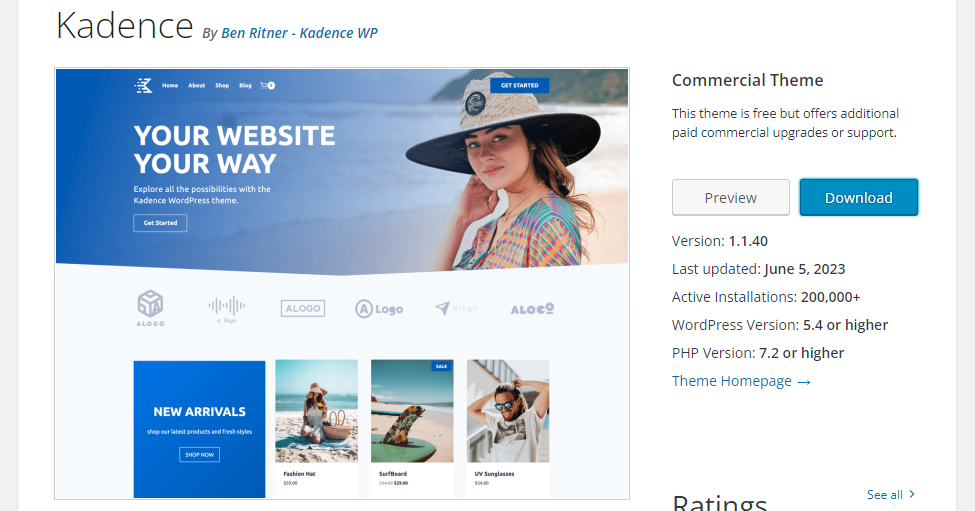This screenshot has height=511, width=975.
Task: Click the circled A Logo brand icon
Action: [379, 309]
